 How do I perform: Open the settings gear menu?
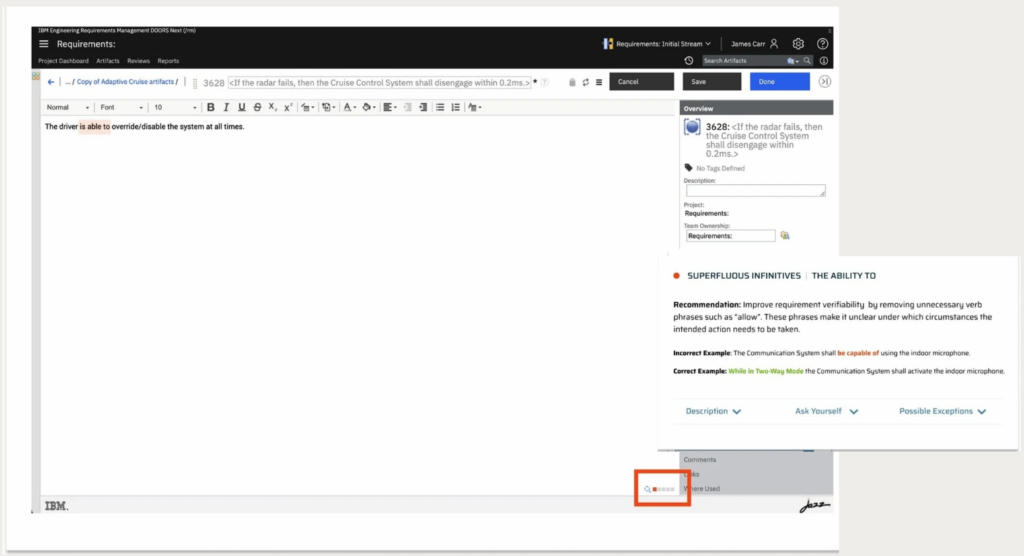798,44
